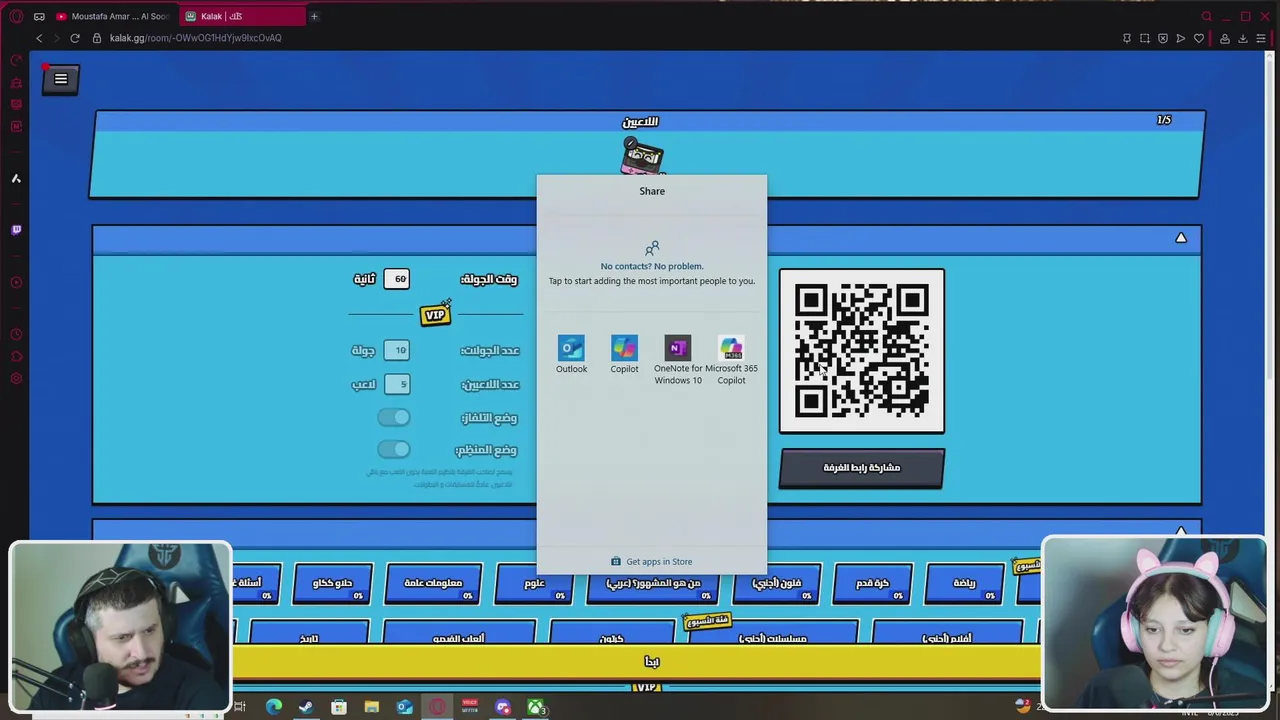
Task: Collapse the settings panel with the triangle arrow
Action: 1181,238
